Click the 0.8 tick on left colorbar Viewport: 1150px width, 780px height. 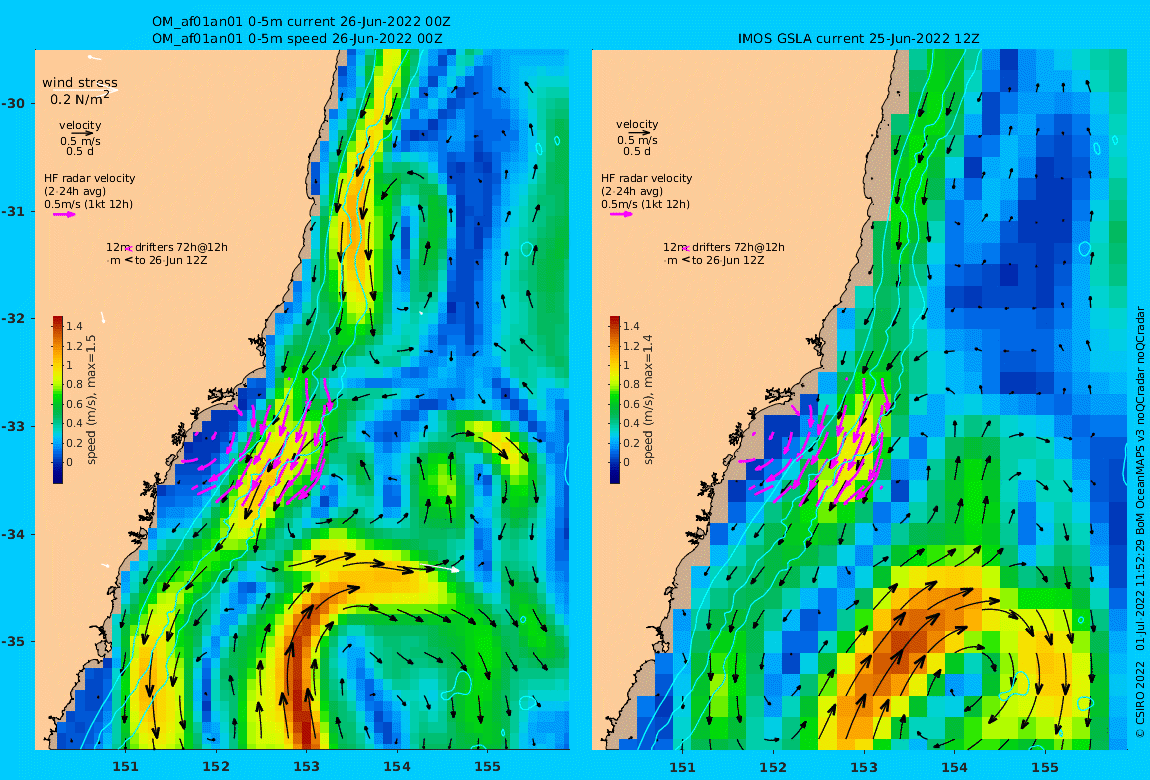74,384
